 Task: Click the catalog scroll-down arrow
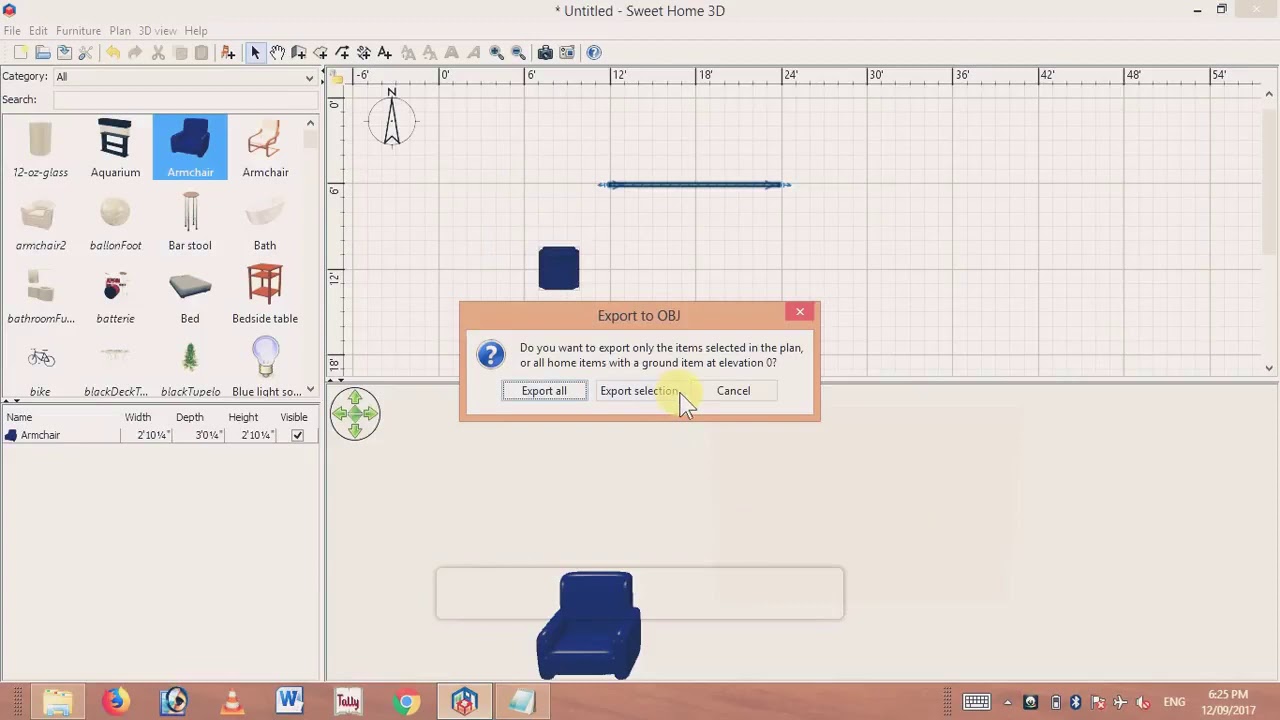(311, 389)
